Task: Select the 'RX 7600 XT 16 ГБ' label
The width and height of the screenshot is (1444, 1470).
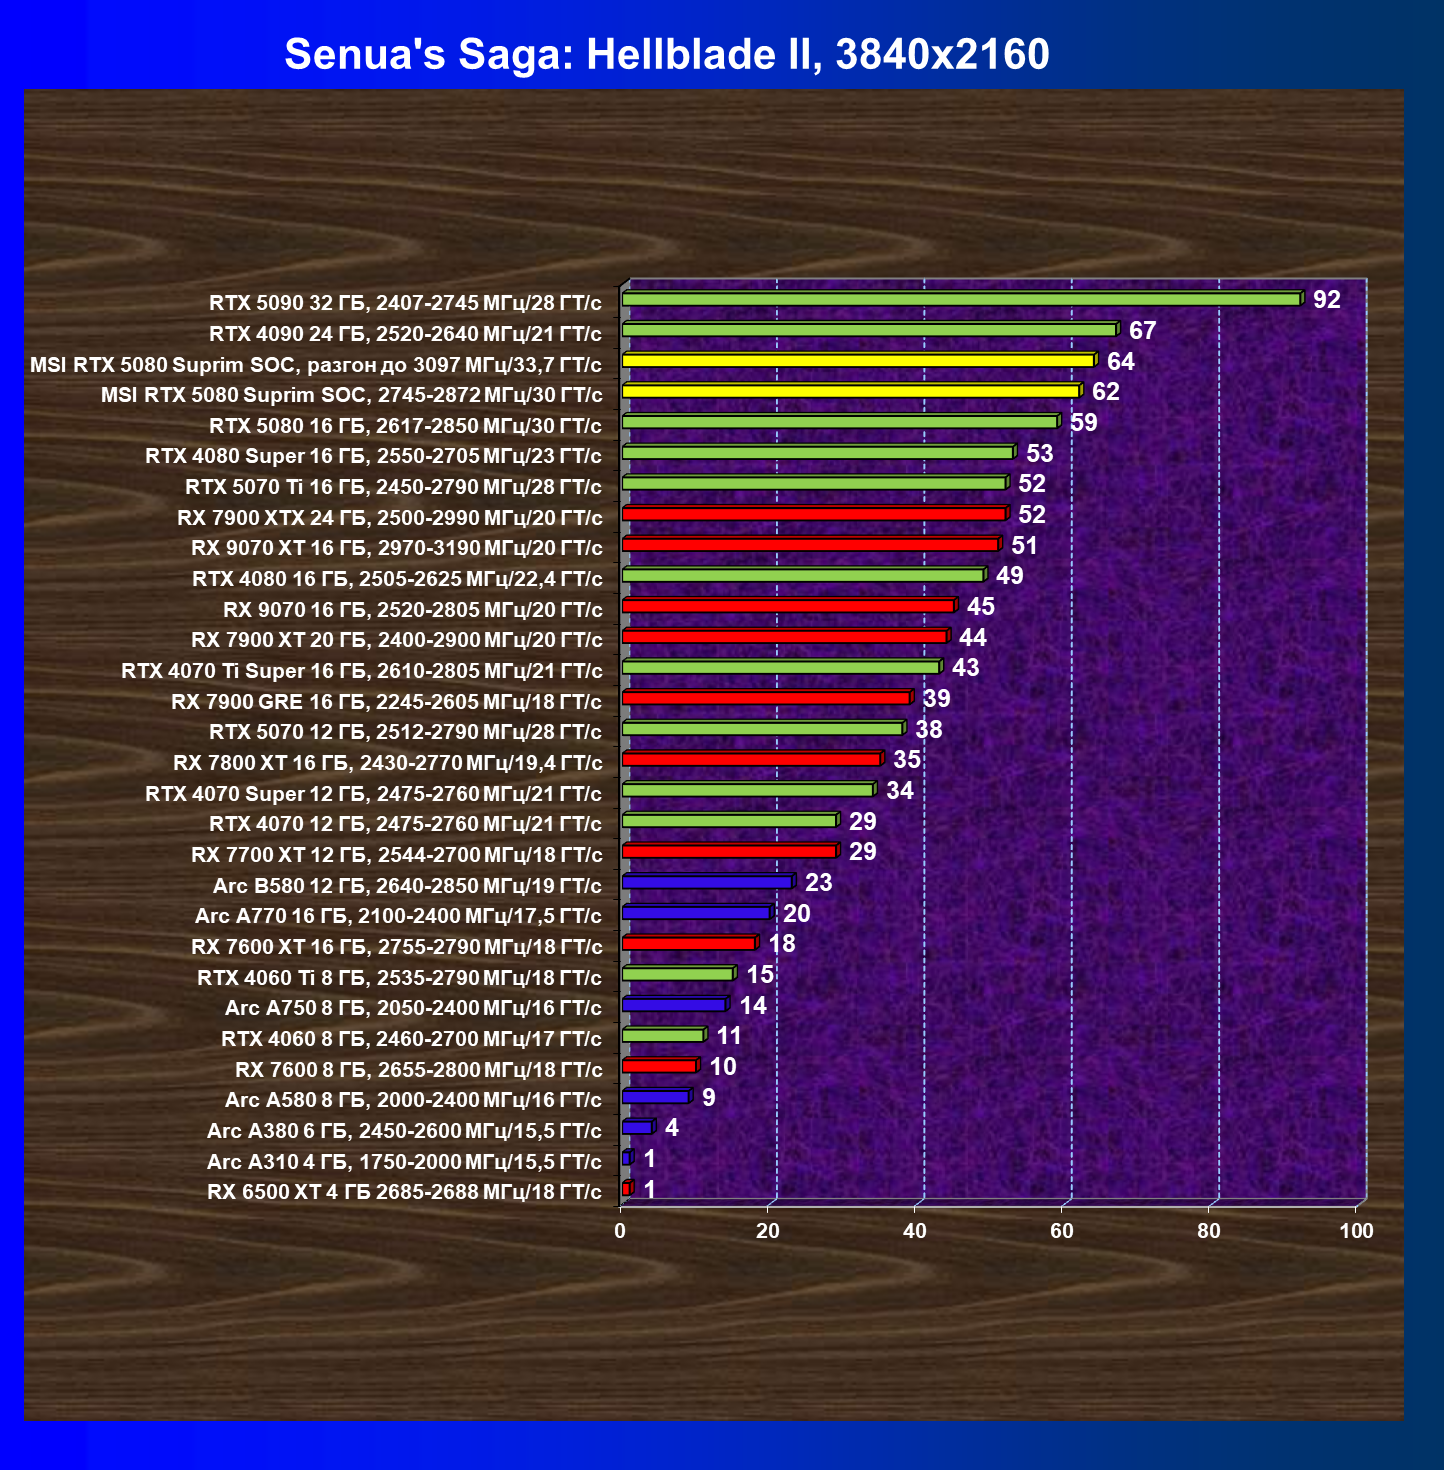Action: 396,947
